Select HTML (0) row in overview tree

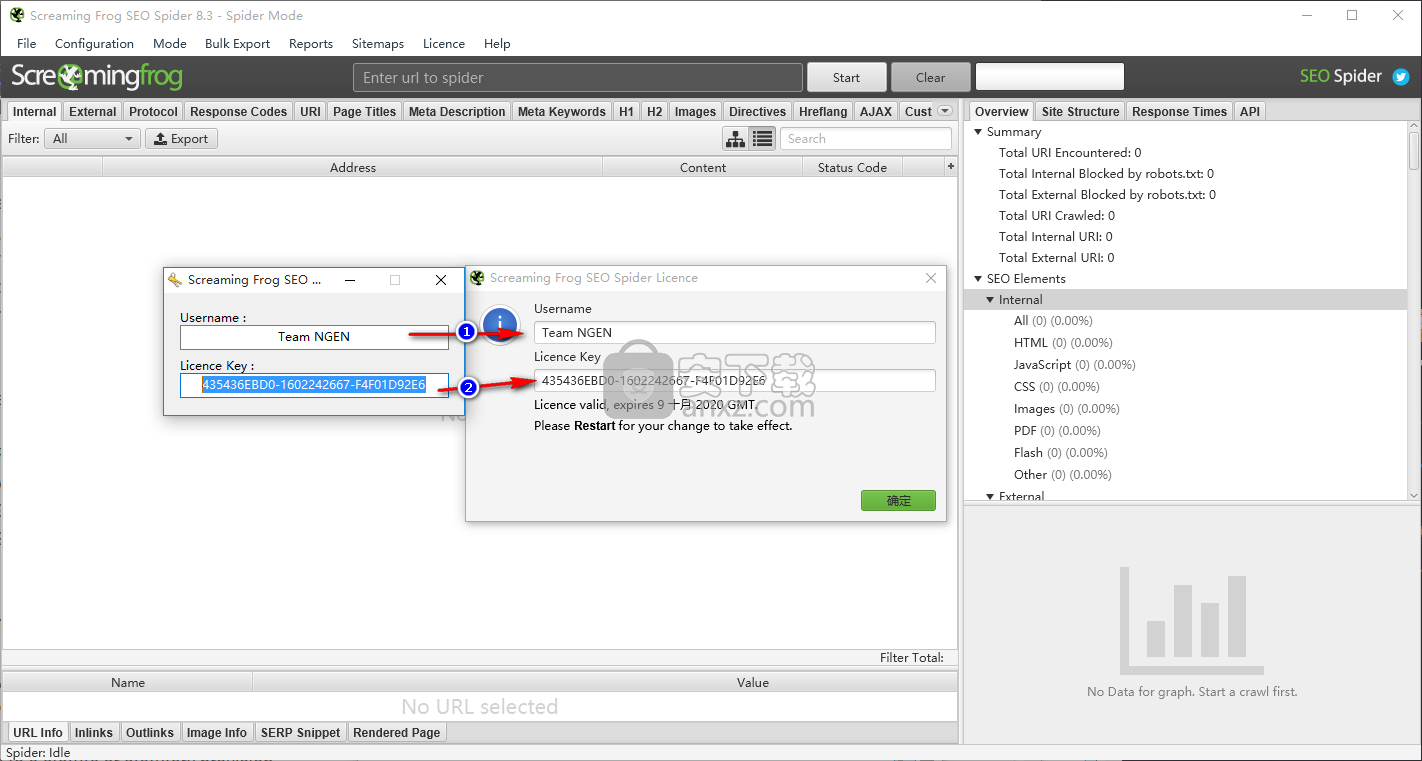point(1185,343)
